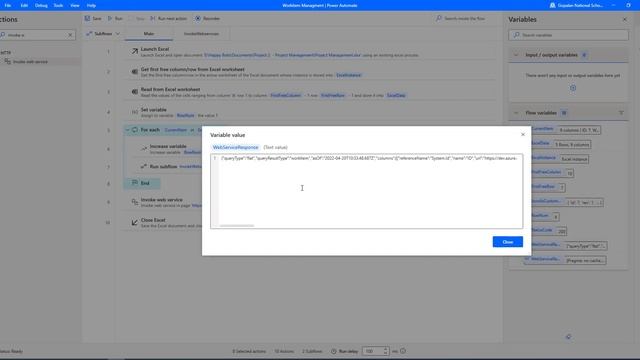
Task: Open WebServiceResponseHeaders value with Pragma
Action: tap(585, 260)
